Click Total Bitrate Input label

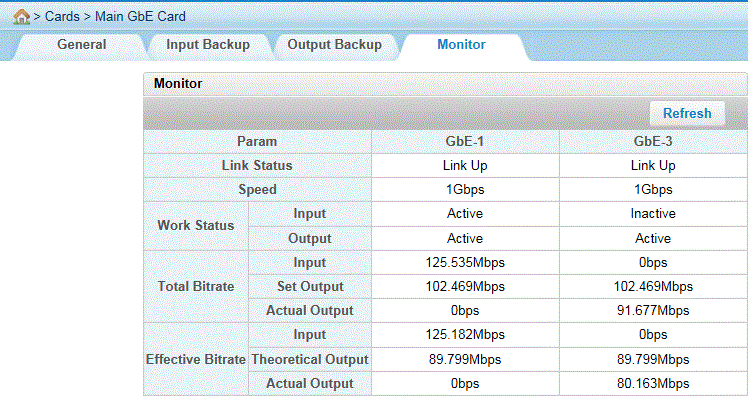coord(310,262)
